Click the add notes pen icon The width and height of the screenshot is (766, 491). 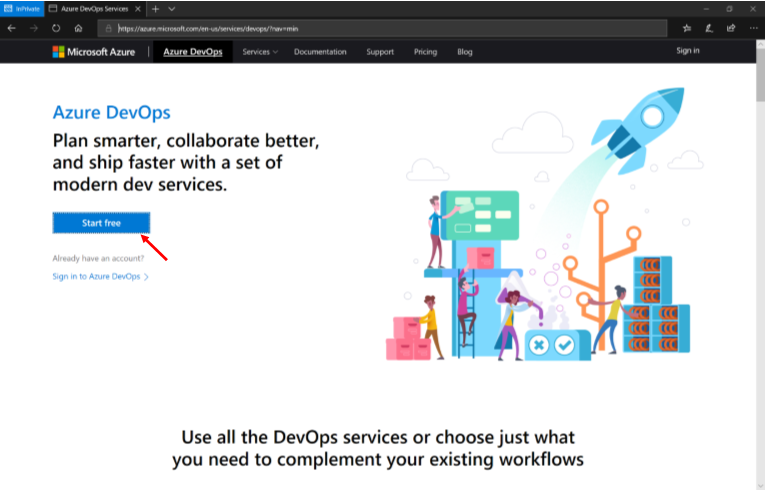(709, 28)
